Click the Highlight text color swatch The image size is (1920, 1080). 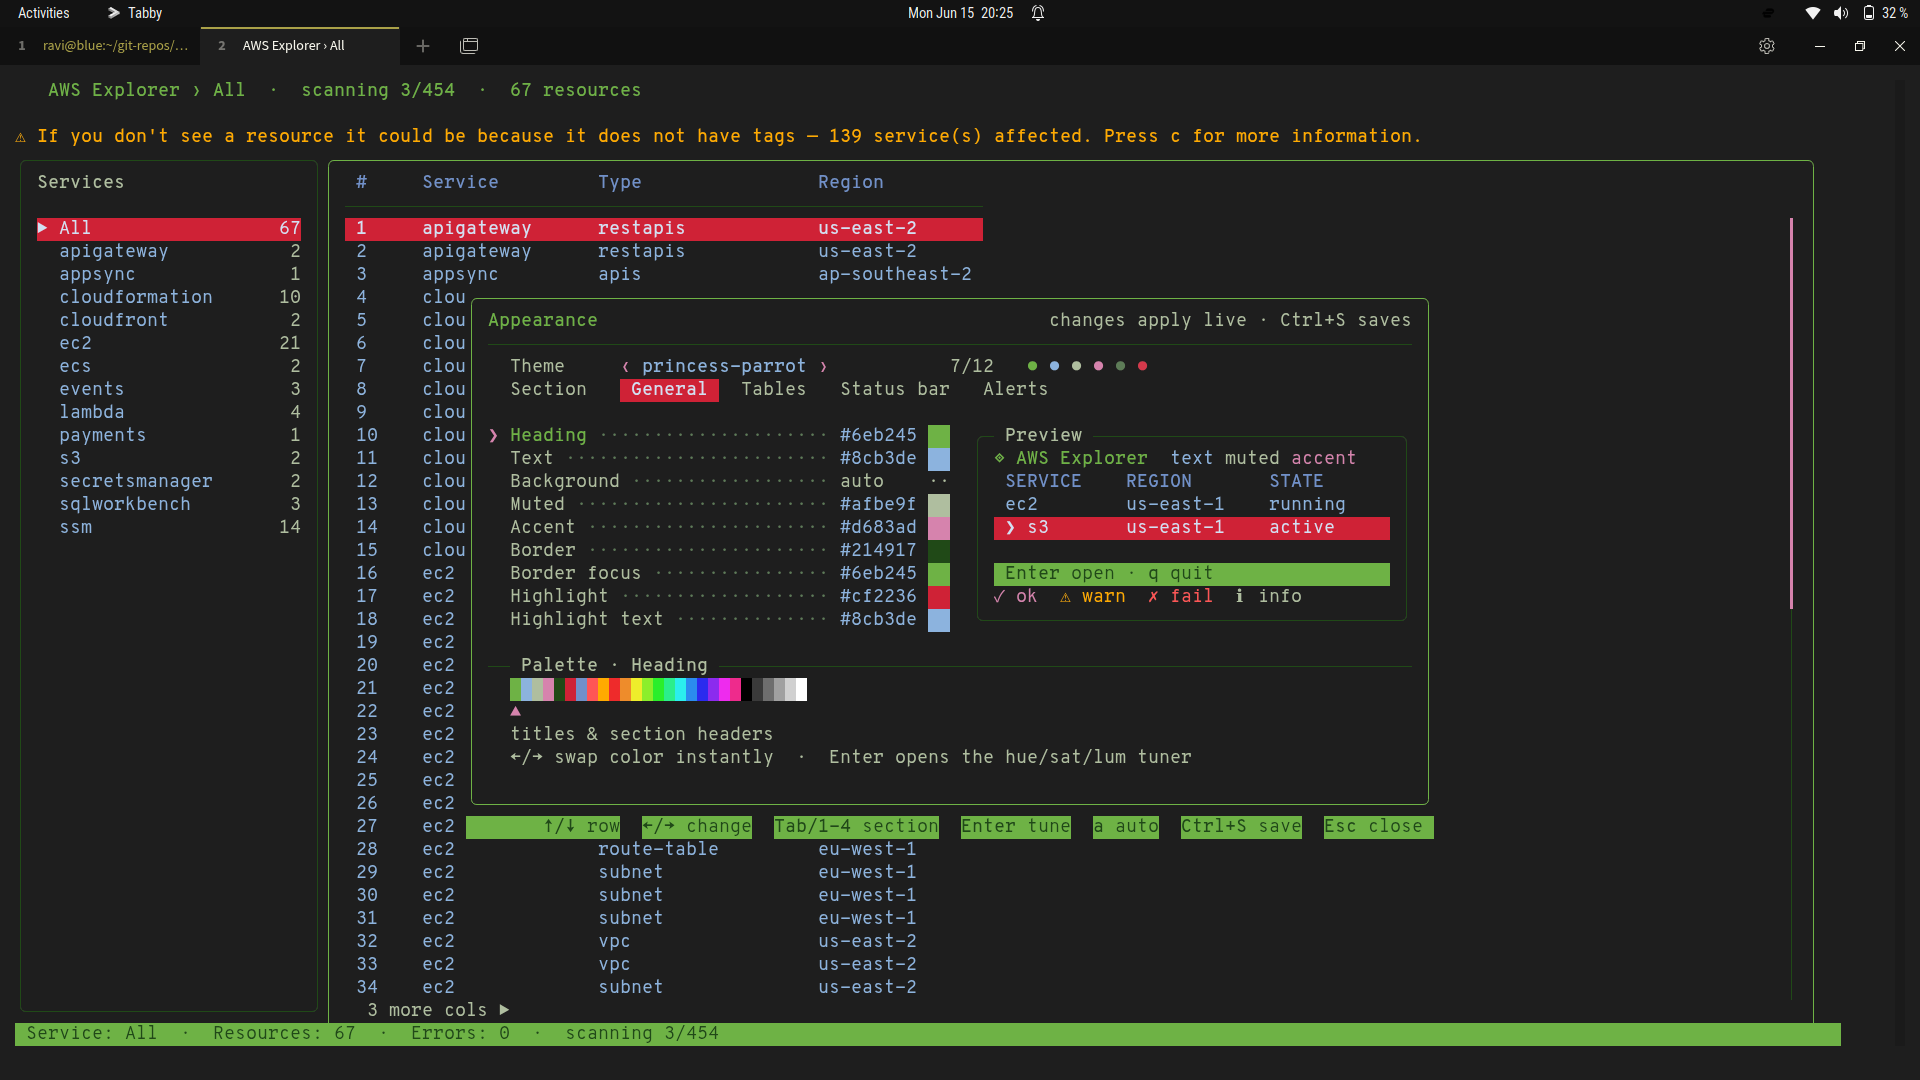tap(939, 619)
